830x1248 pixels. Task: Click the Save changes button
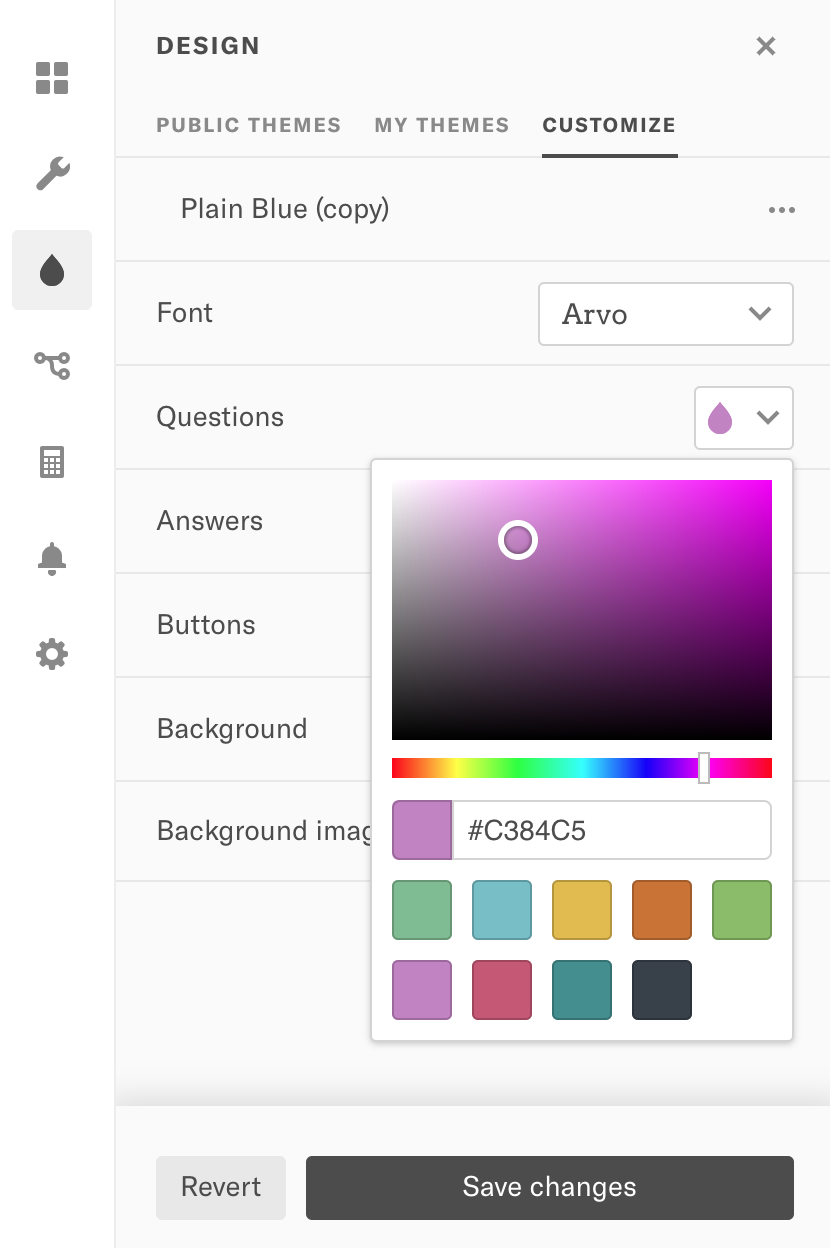coord(549,1187)
